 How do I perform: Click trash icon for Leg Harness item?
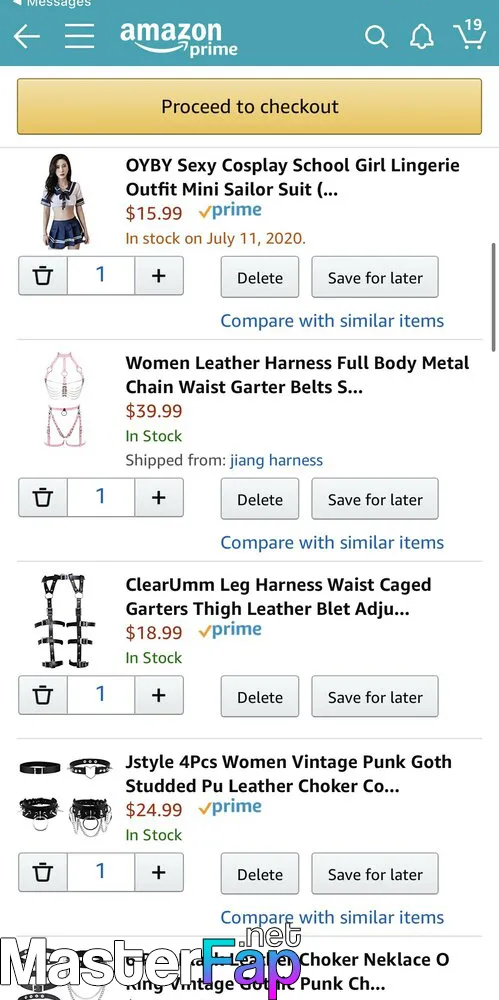point(43,696)
